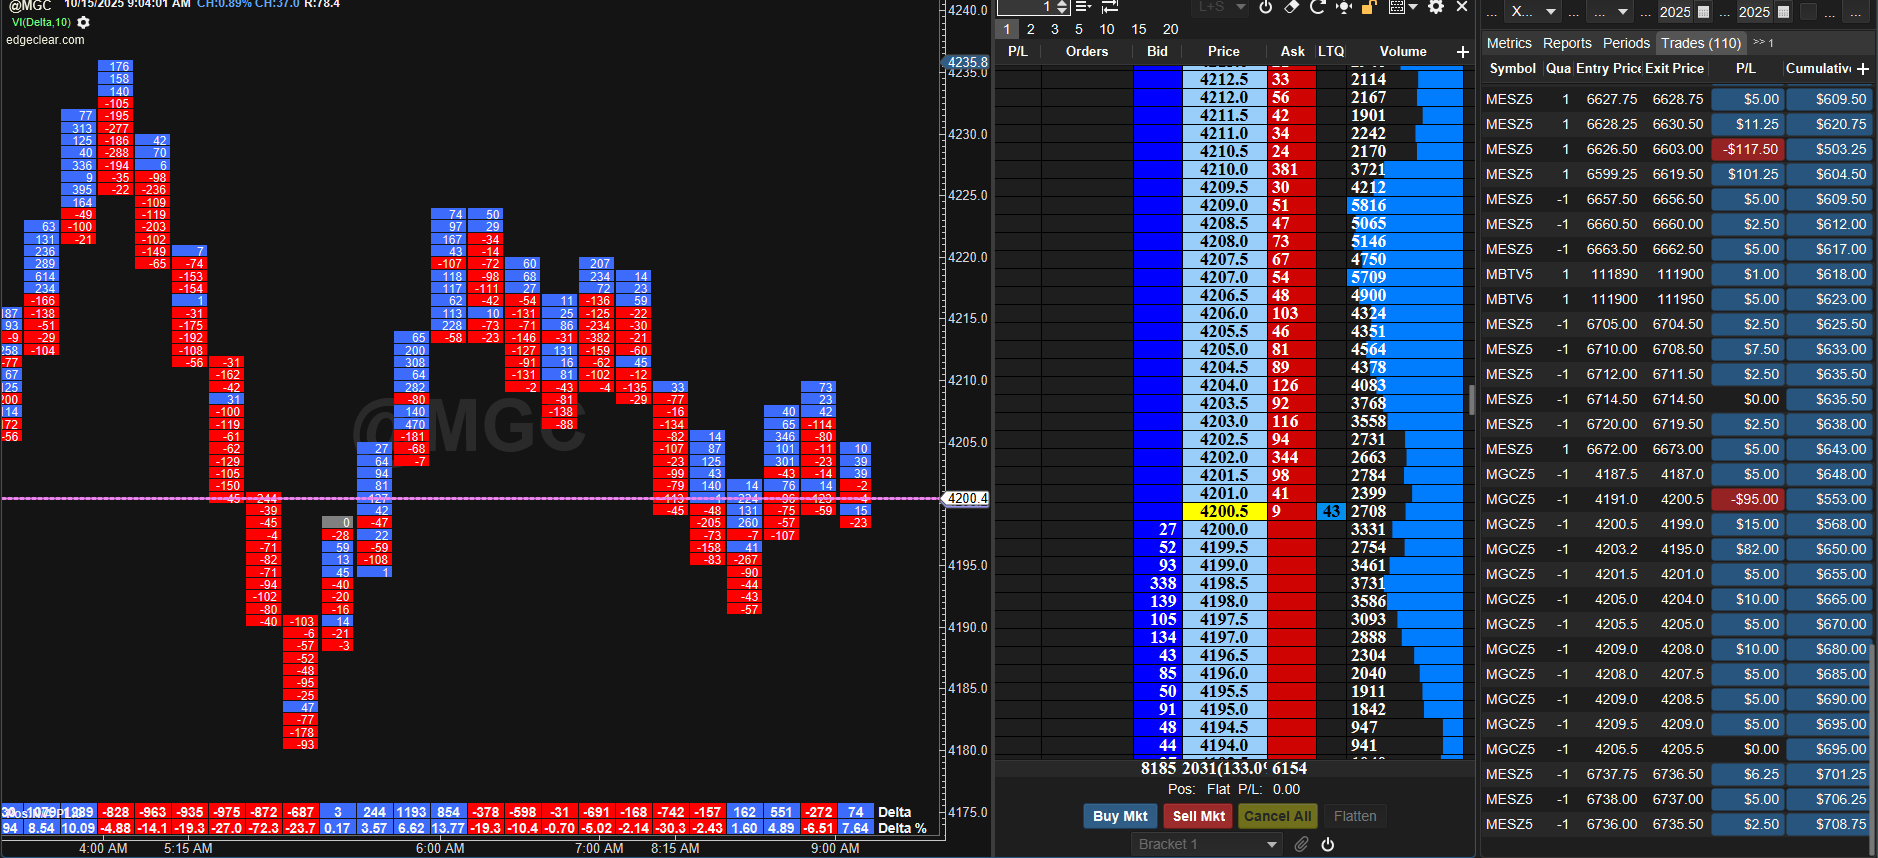Click price 4210.0 in the DOM ladder
The height and width of the screenshot is (858, 1878).
(1224, 169)
